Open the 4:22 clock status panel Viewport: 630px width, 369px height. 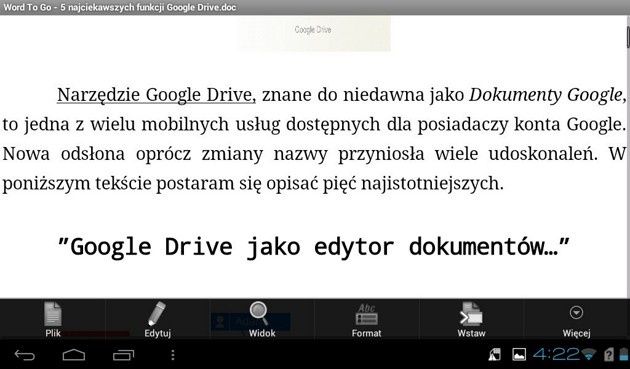click(556, 354)
